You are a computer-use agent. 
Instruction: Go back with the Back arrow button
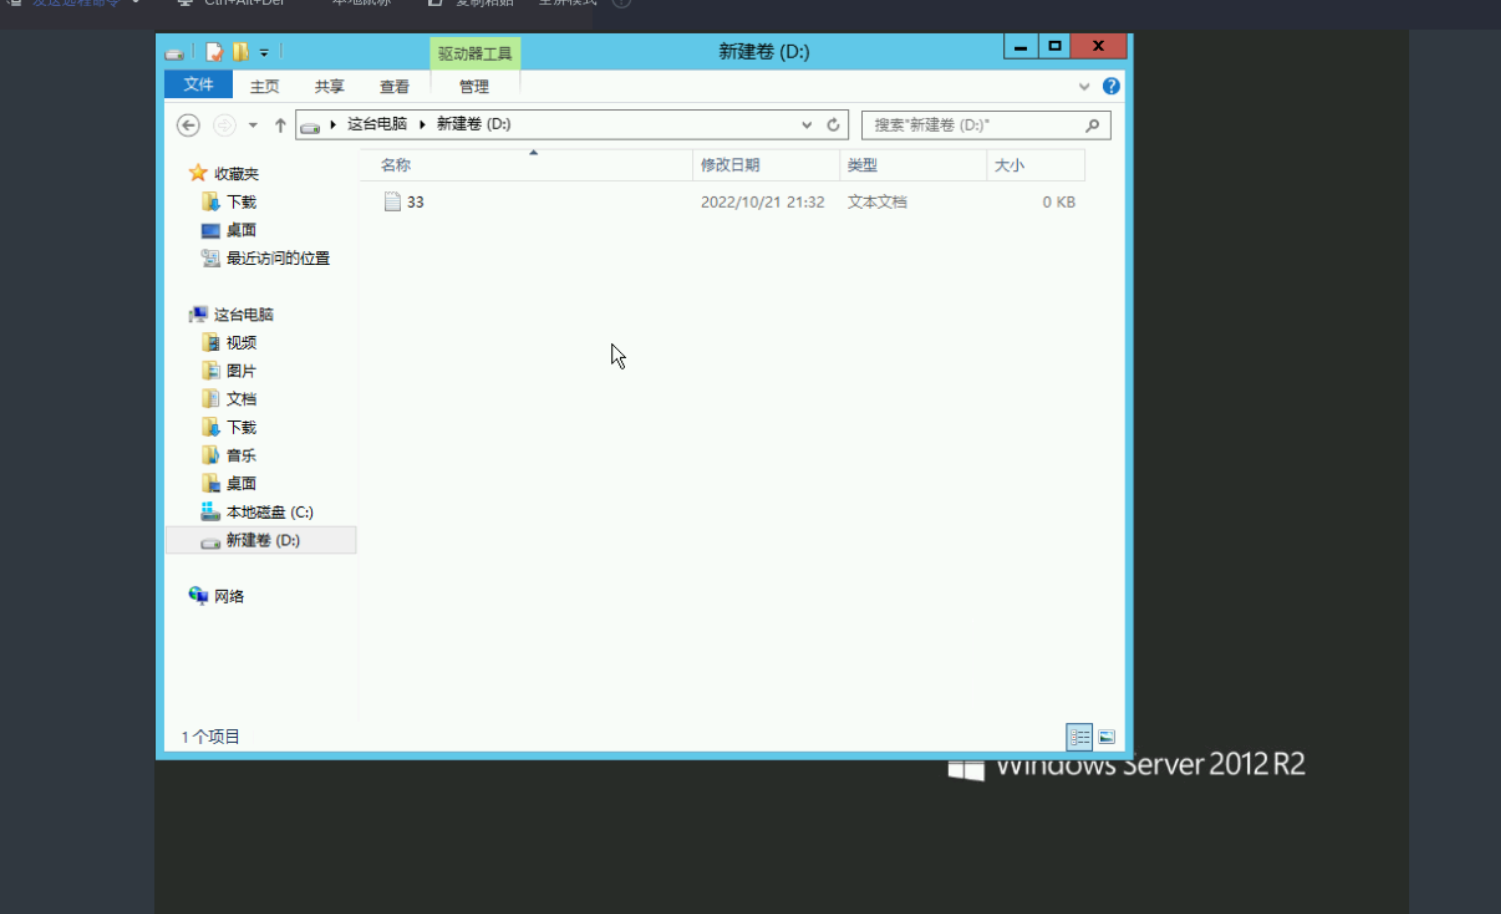(x=188, y=125)
